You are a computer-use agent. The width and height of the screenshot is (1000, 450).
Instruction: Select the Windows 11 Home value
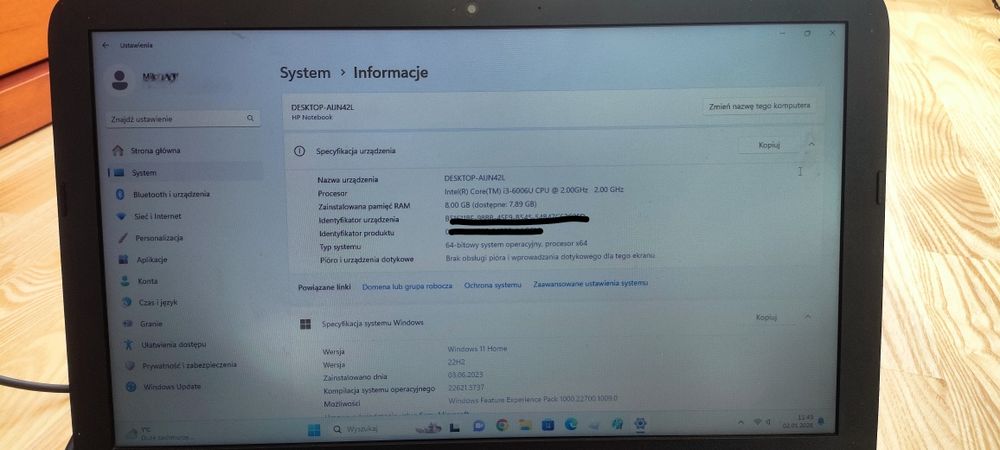click(x=477, y=349)
